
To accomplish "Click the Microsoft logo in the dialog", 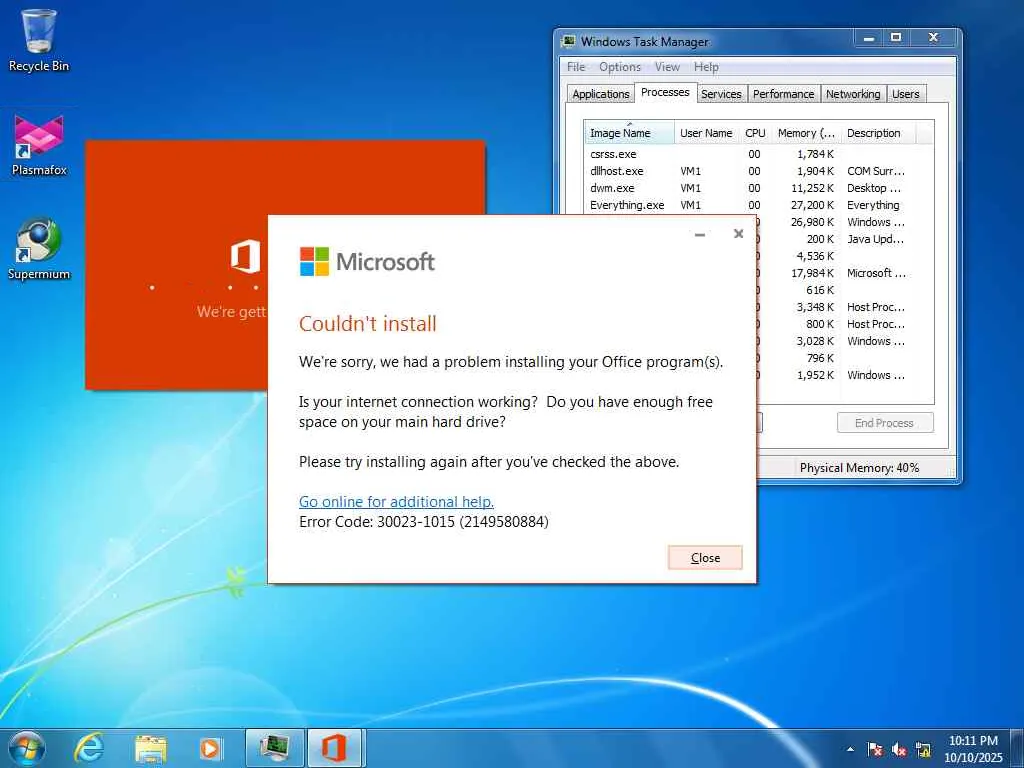I will 367,261.
